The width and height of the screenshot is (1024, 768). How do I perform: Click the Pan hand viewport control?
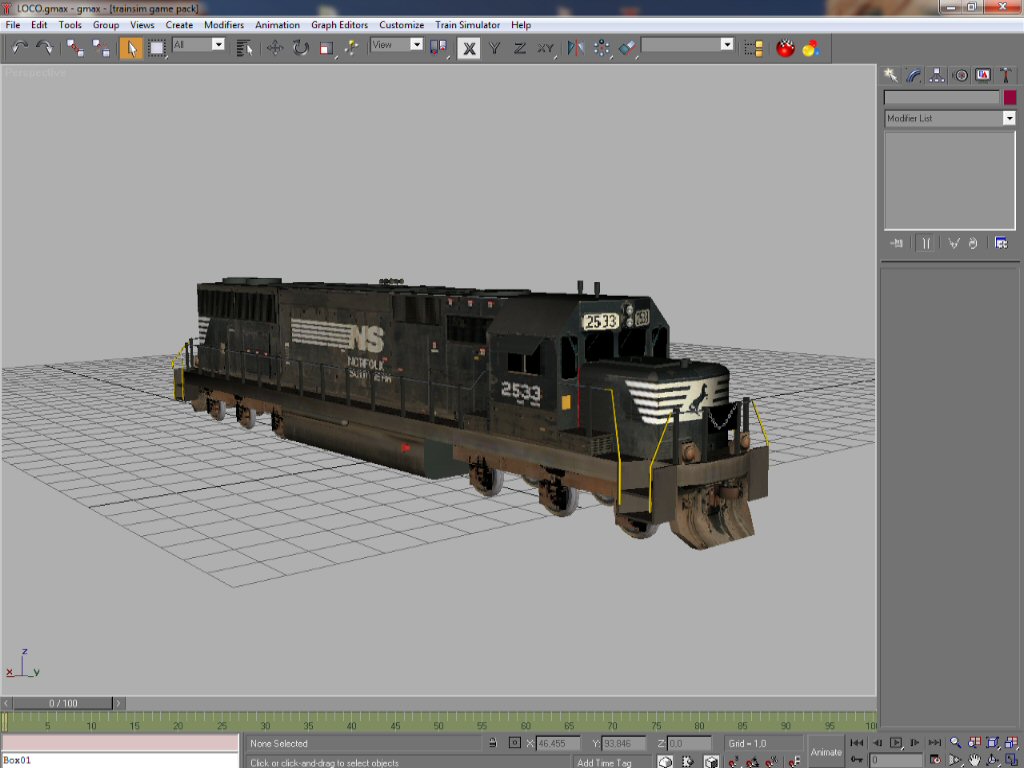974,760
